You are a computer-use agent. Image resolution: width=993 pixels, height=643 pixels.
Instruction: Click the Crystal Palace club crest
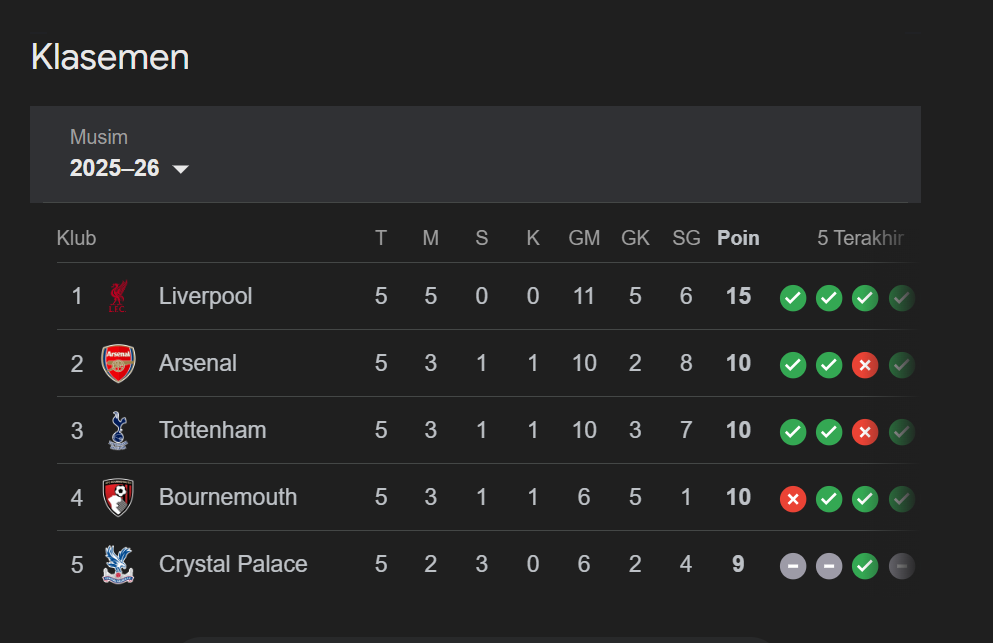(118, 564)
